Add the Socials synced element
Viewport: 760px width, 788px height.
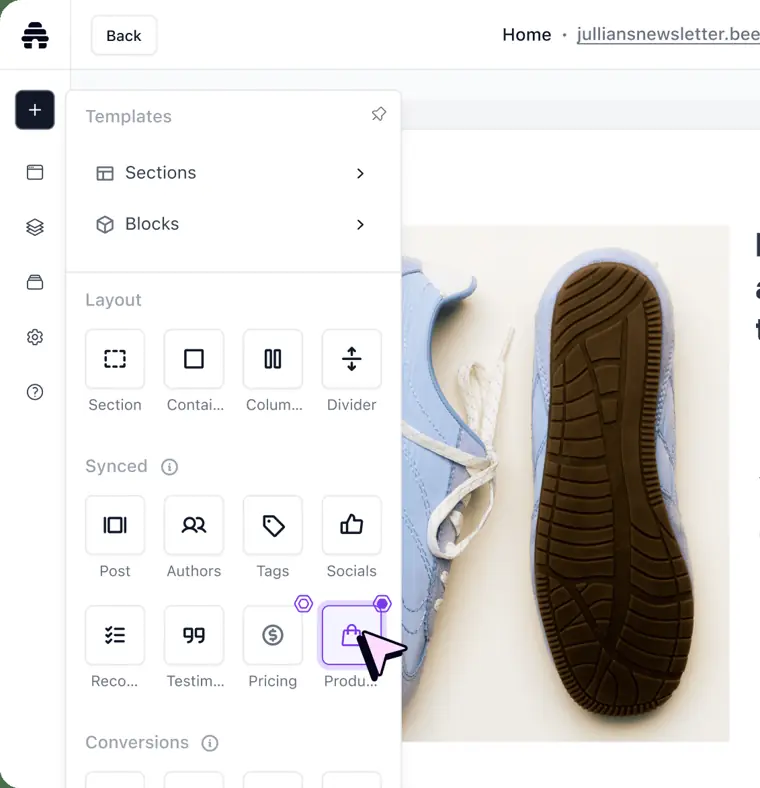(352, 525)
